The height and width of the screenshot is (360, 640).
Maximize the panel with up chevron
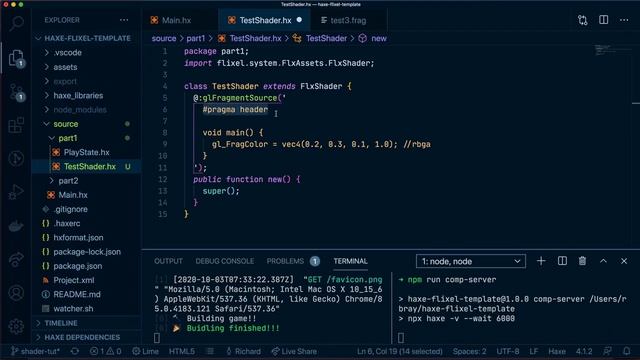pos(603,261)
